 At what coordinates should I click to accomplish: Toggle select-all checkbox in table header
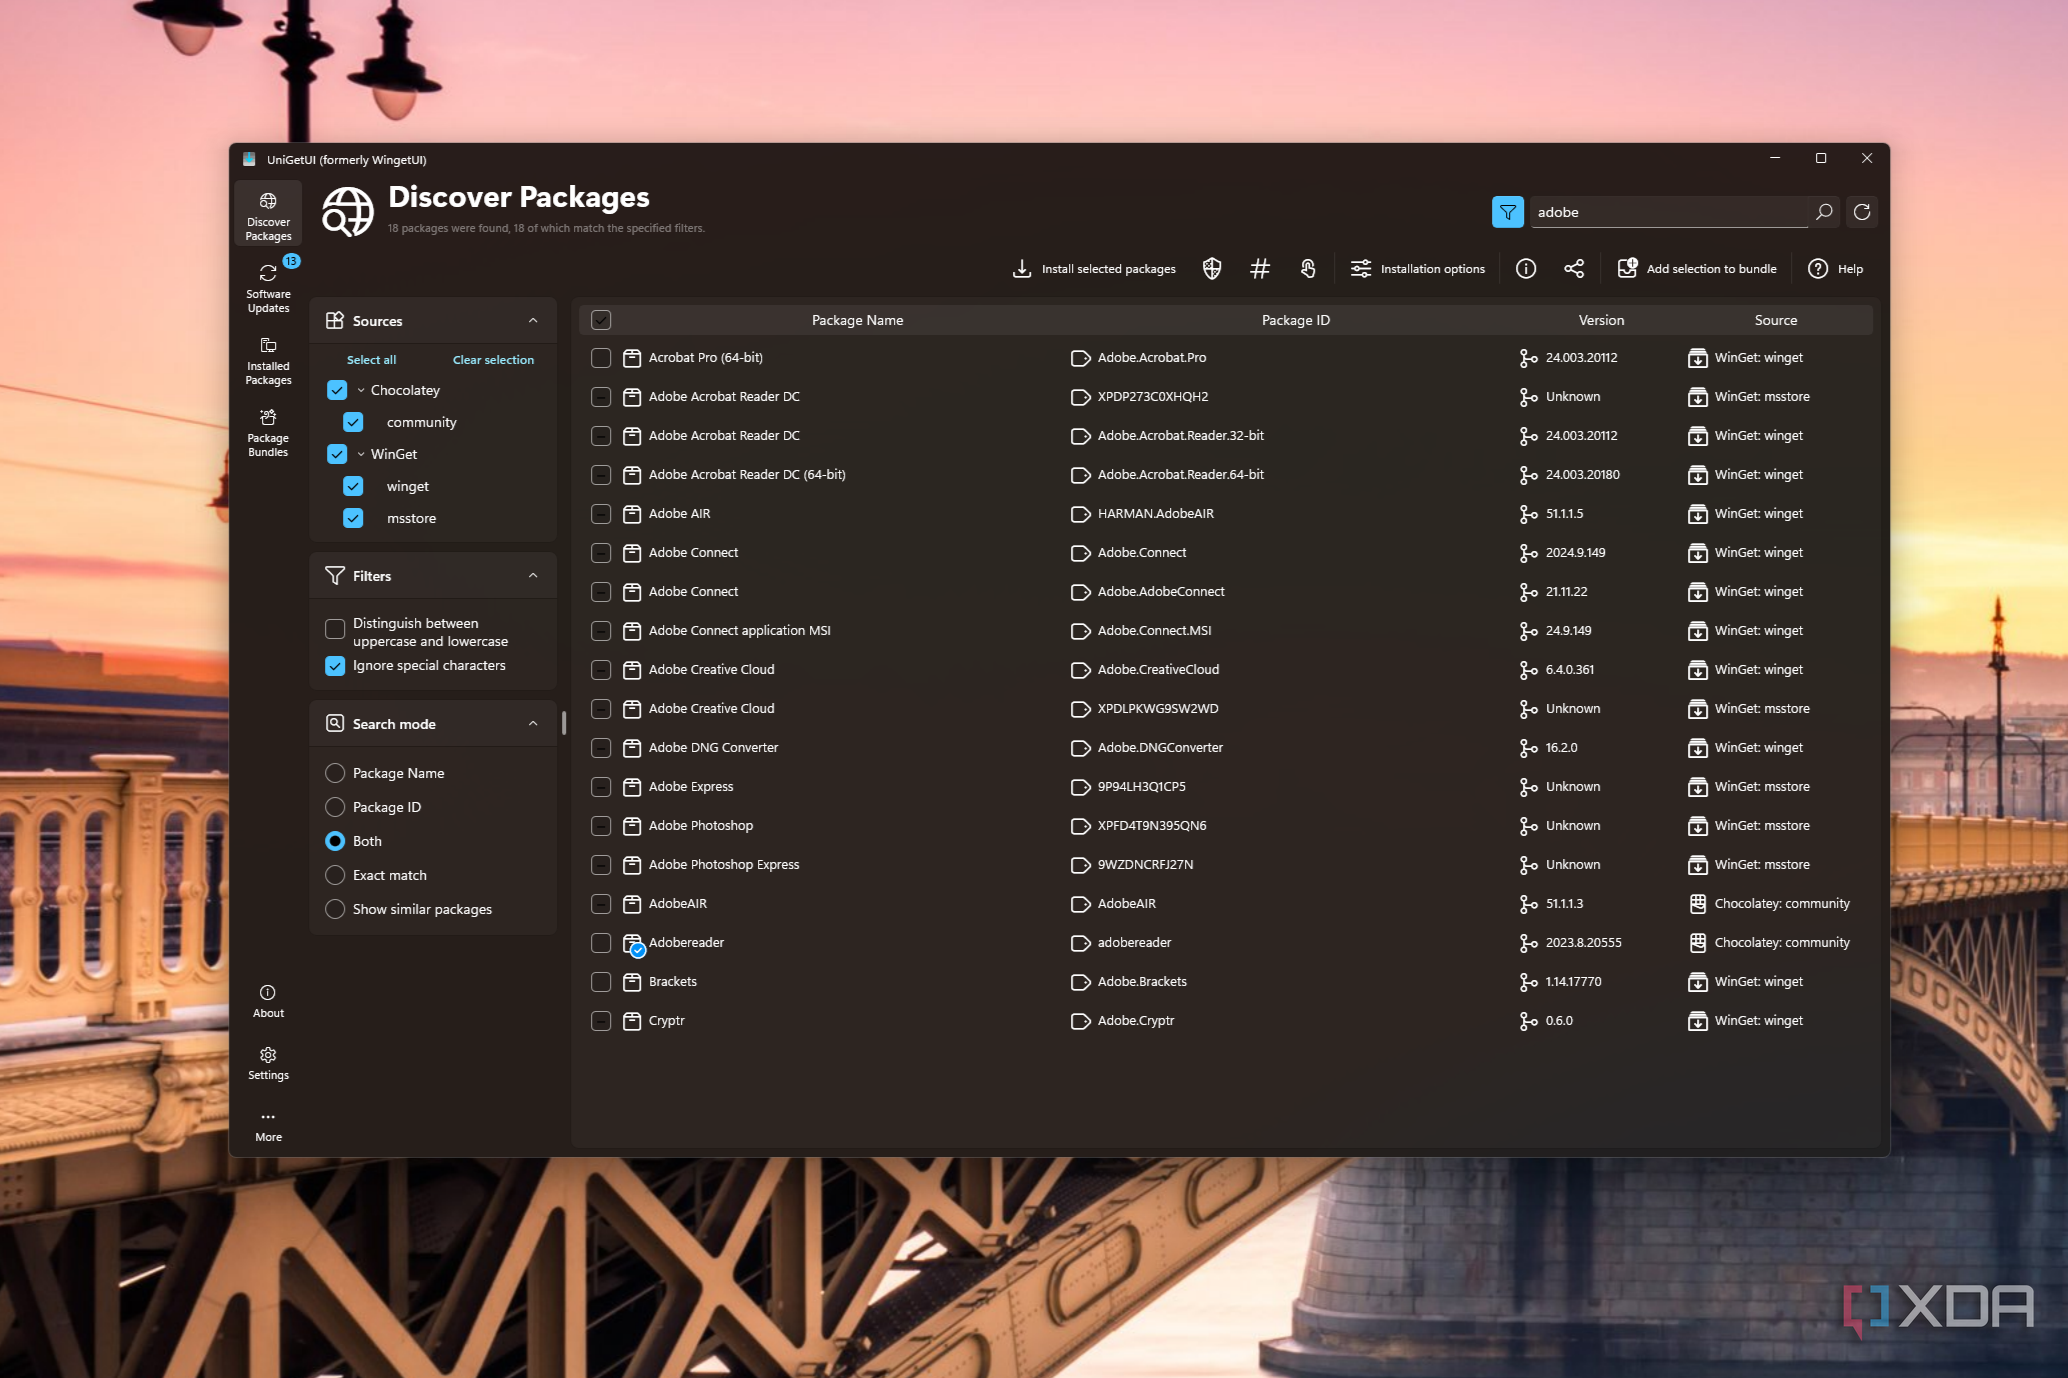(x=601, y=320)
